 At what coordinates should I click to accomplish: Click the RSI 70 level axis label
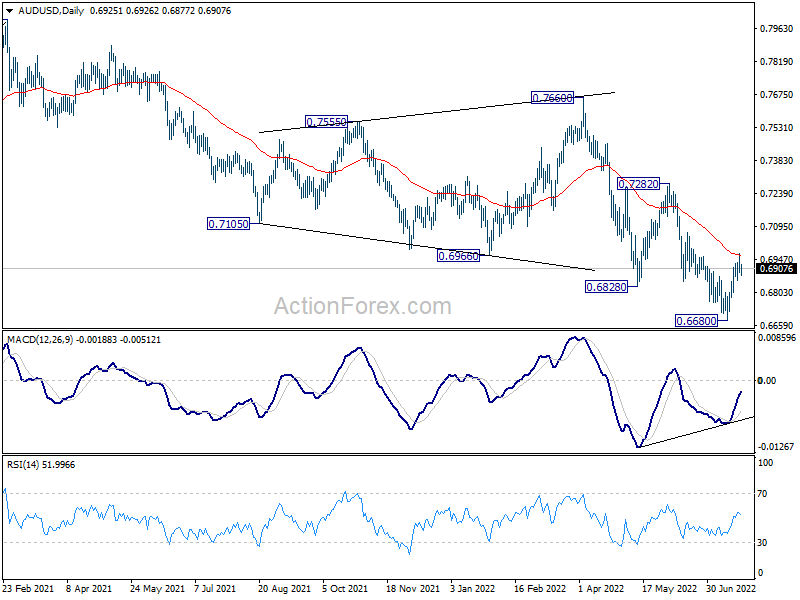tap(762, 494)
